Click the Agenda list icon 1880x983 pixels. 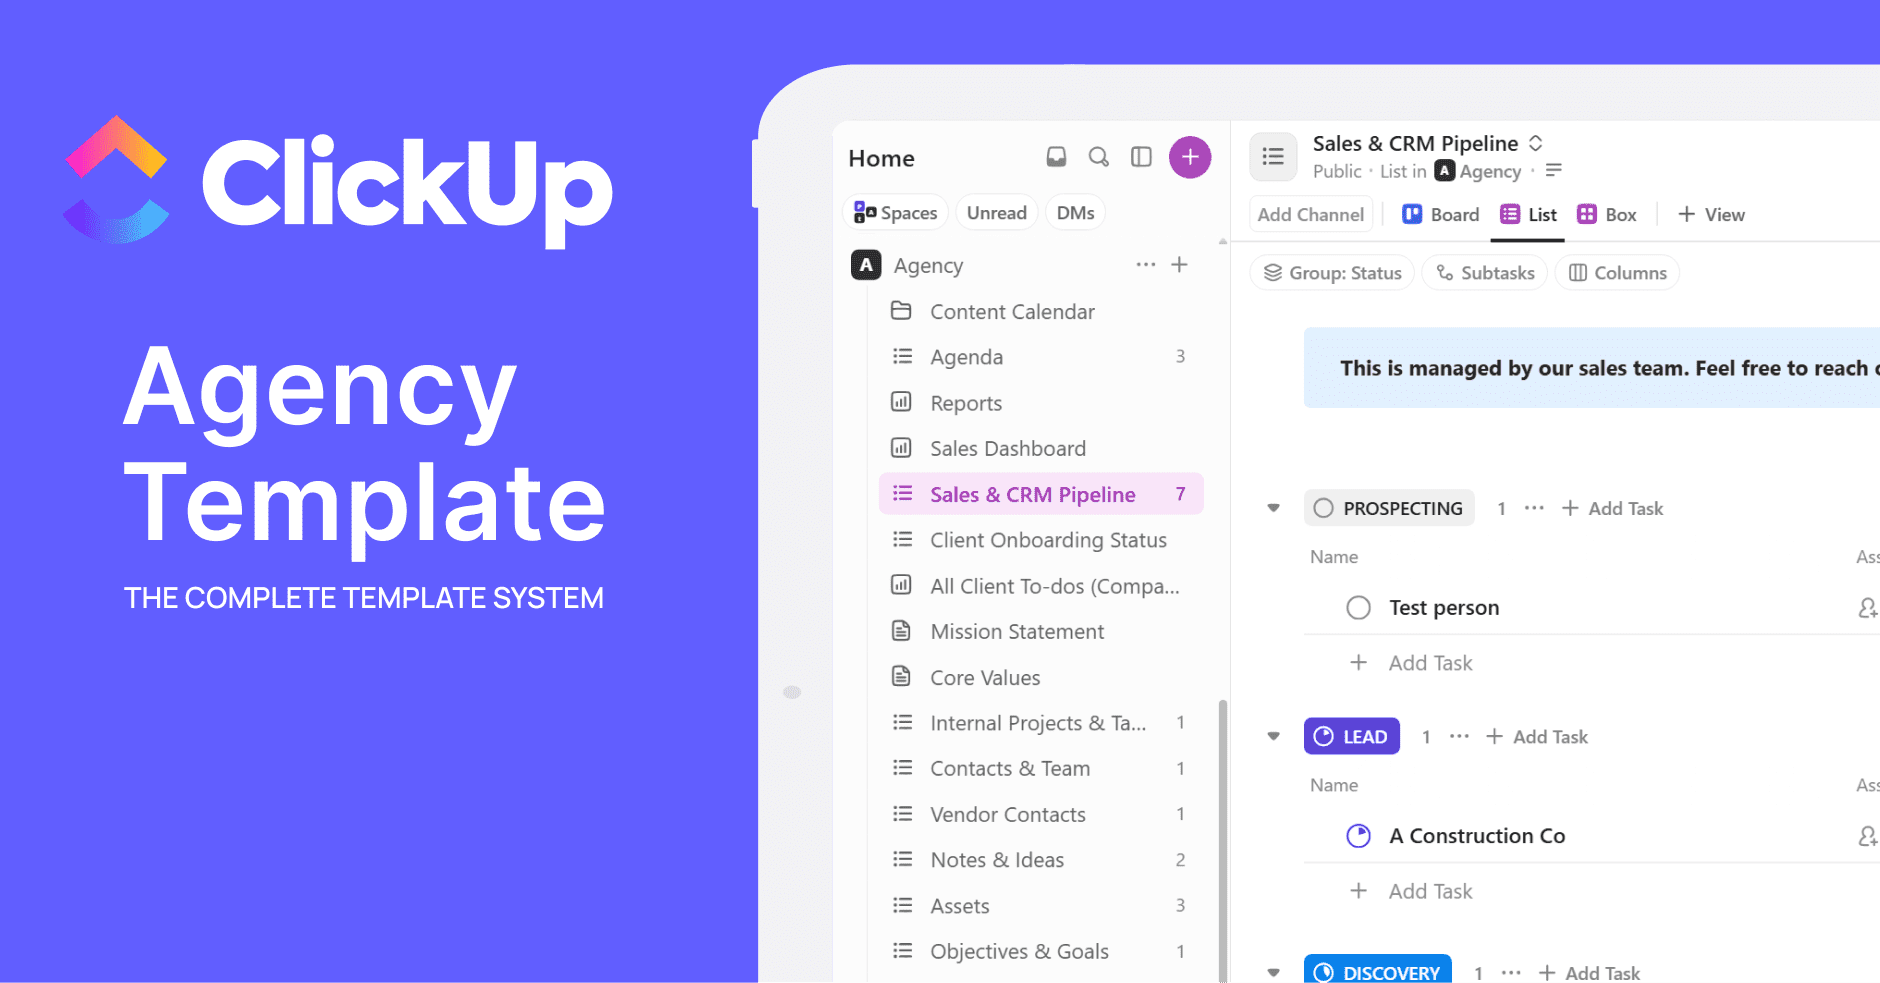point(902,356)
